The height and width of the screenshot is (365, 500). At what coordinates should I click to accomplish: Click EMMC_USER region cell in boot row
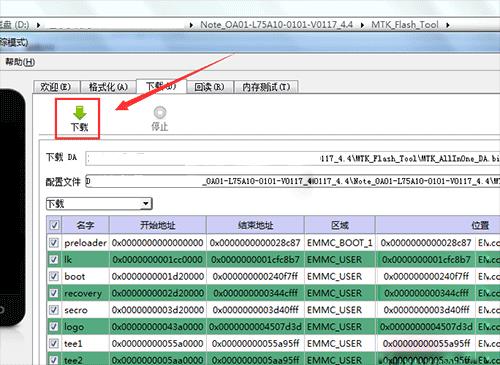[x=340, y=276]
